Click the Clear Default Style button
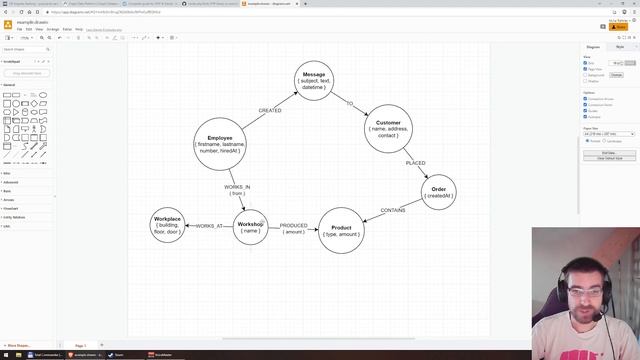This screenshot has width=640, height=360. pyautogui.click(x=609, y=158)
